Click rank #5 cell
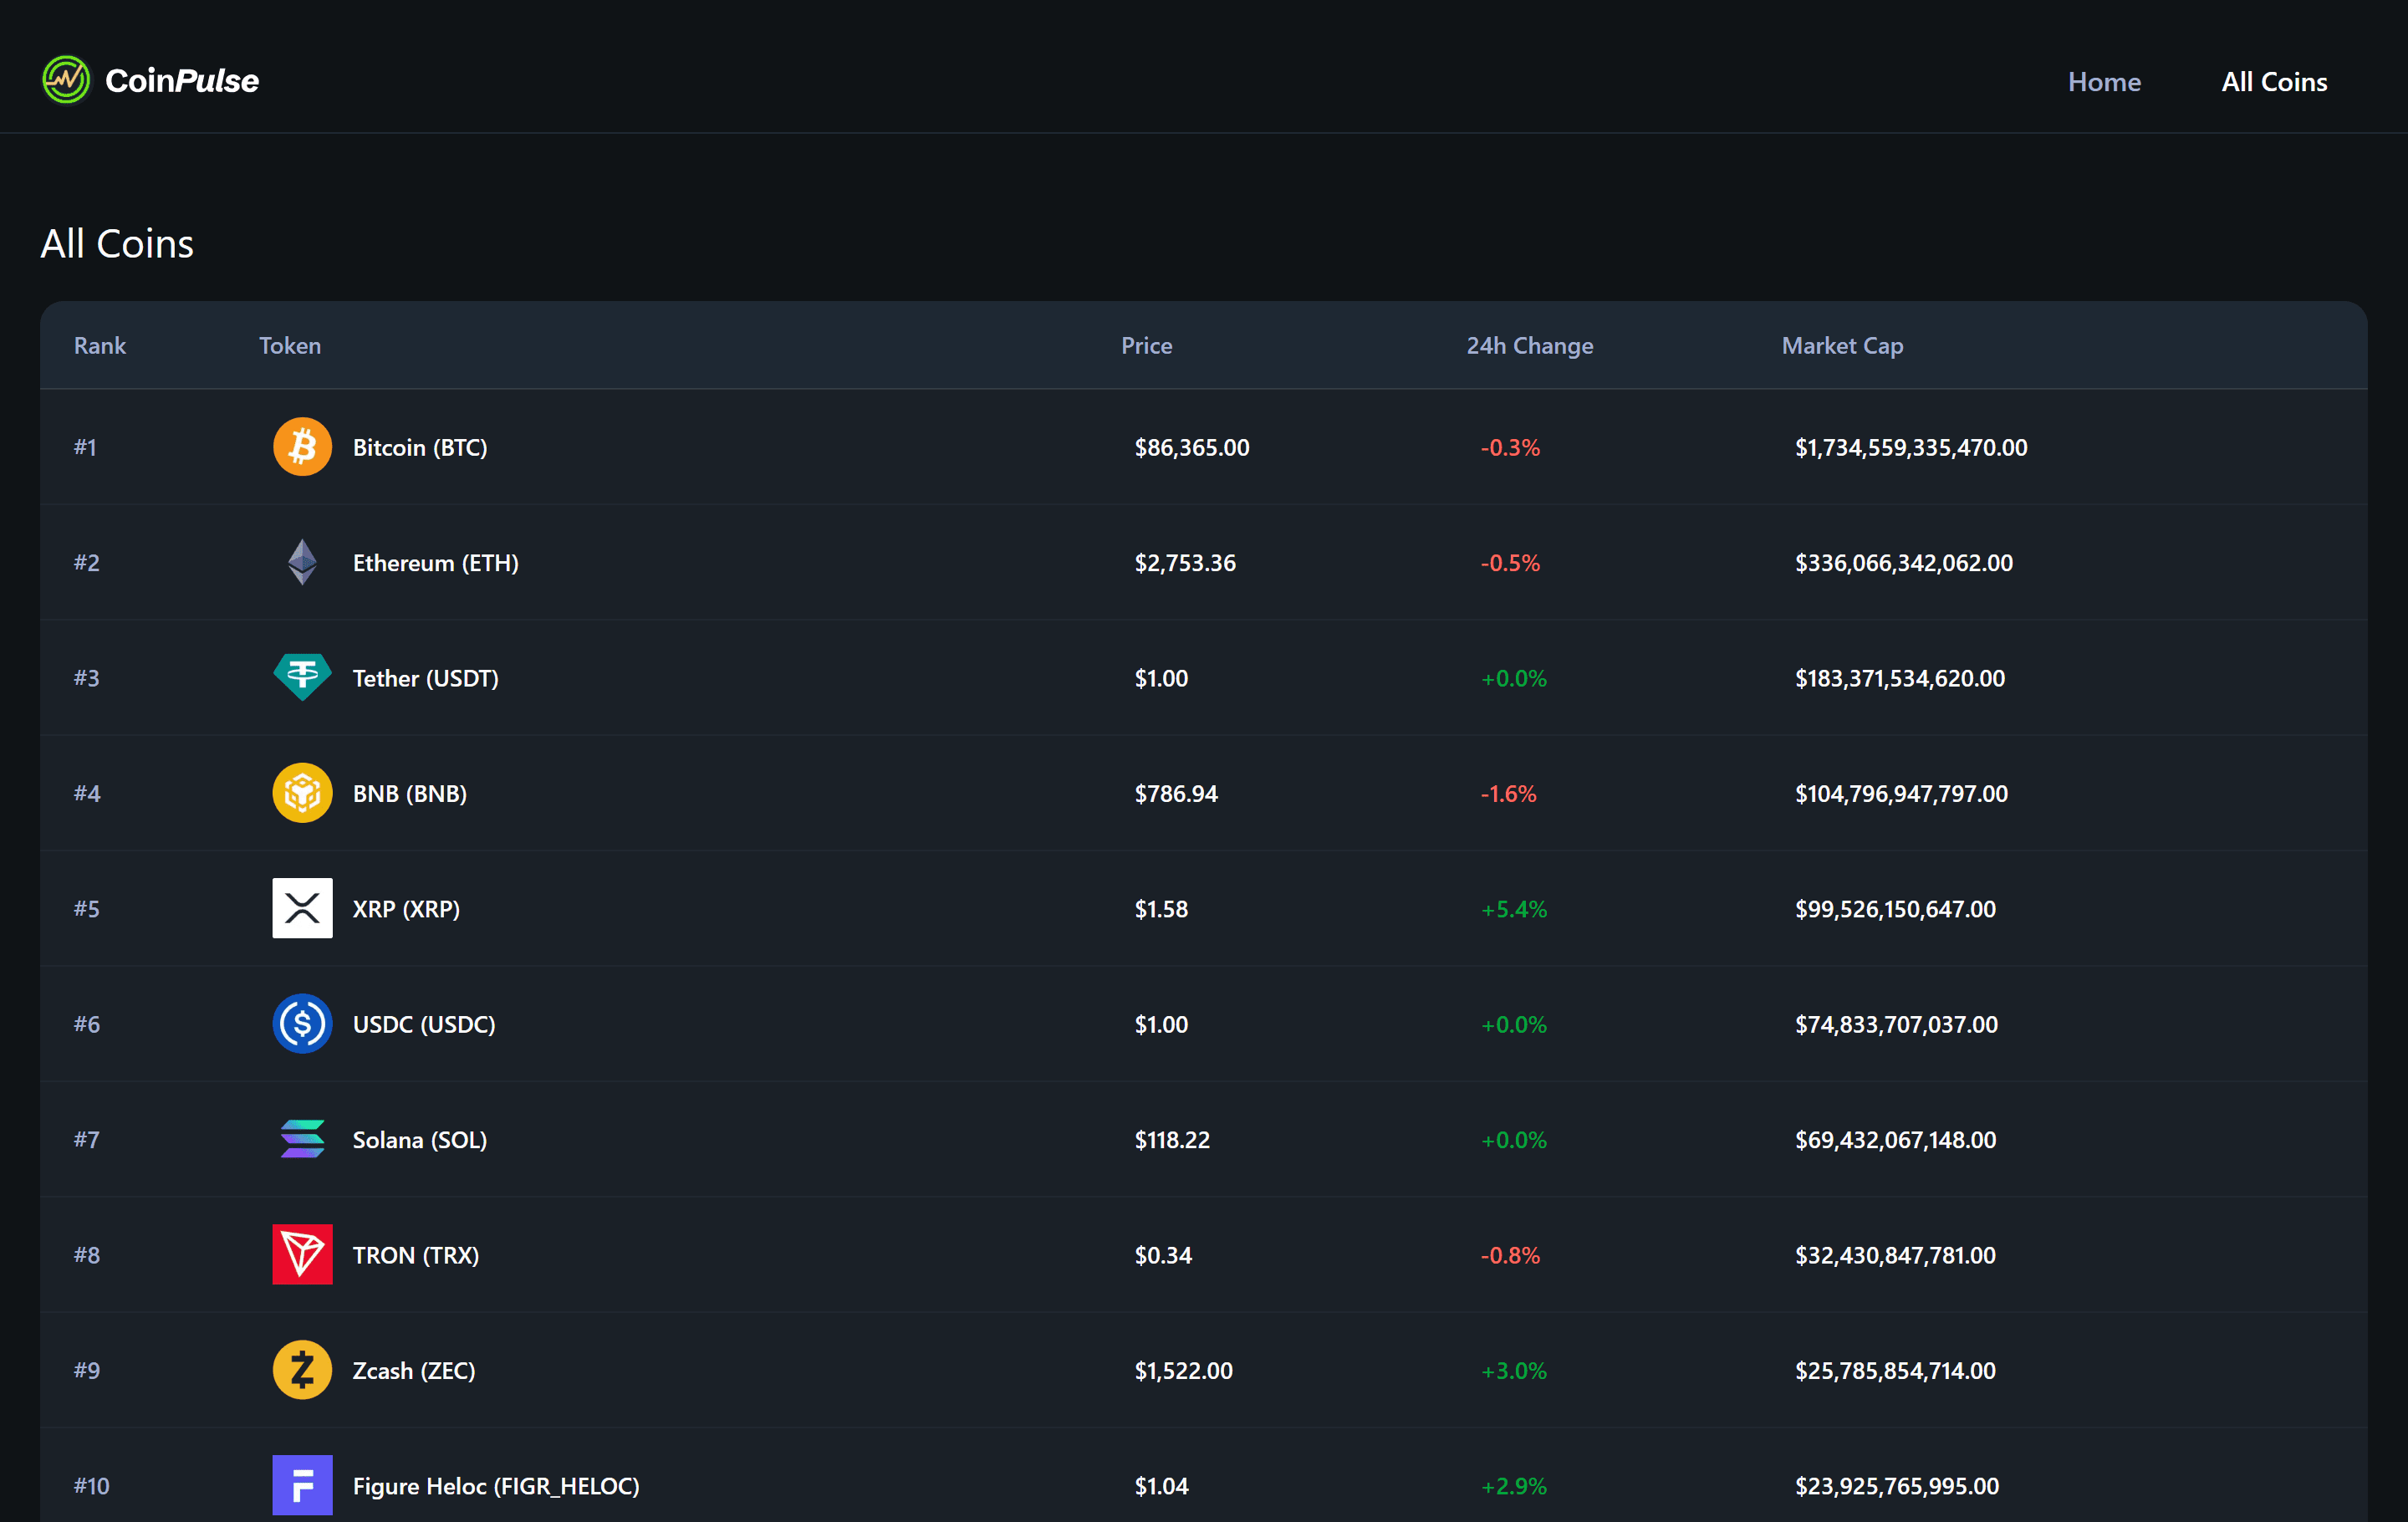2408x1522 pixels. (87, 908)
